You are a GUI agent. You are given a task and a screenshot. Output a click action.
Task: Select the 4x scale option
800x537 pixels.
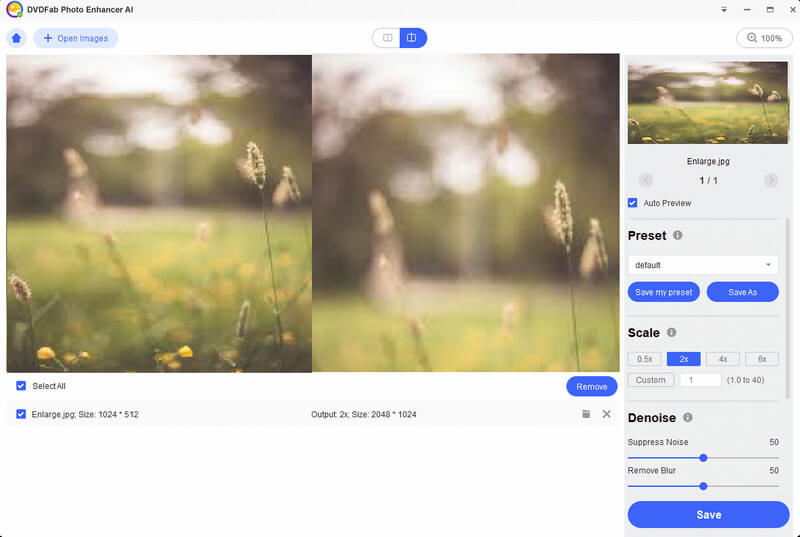722,359
